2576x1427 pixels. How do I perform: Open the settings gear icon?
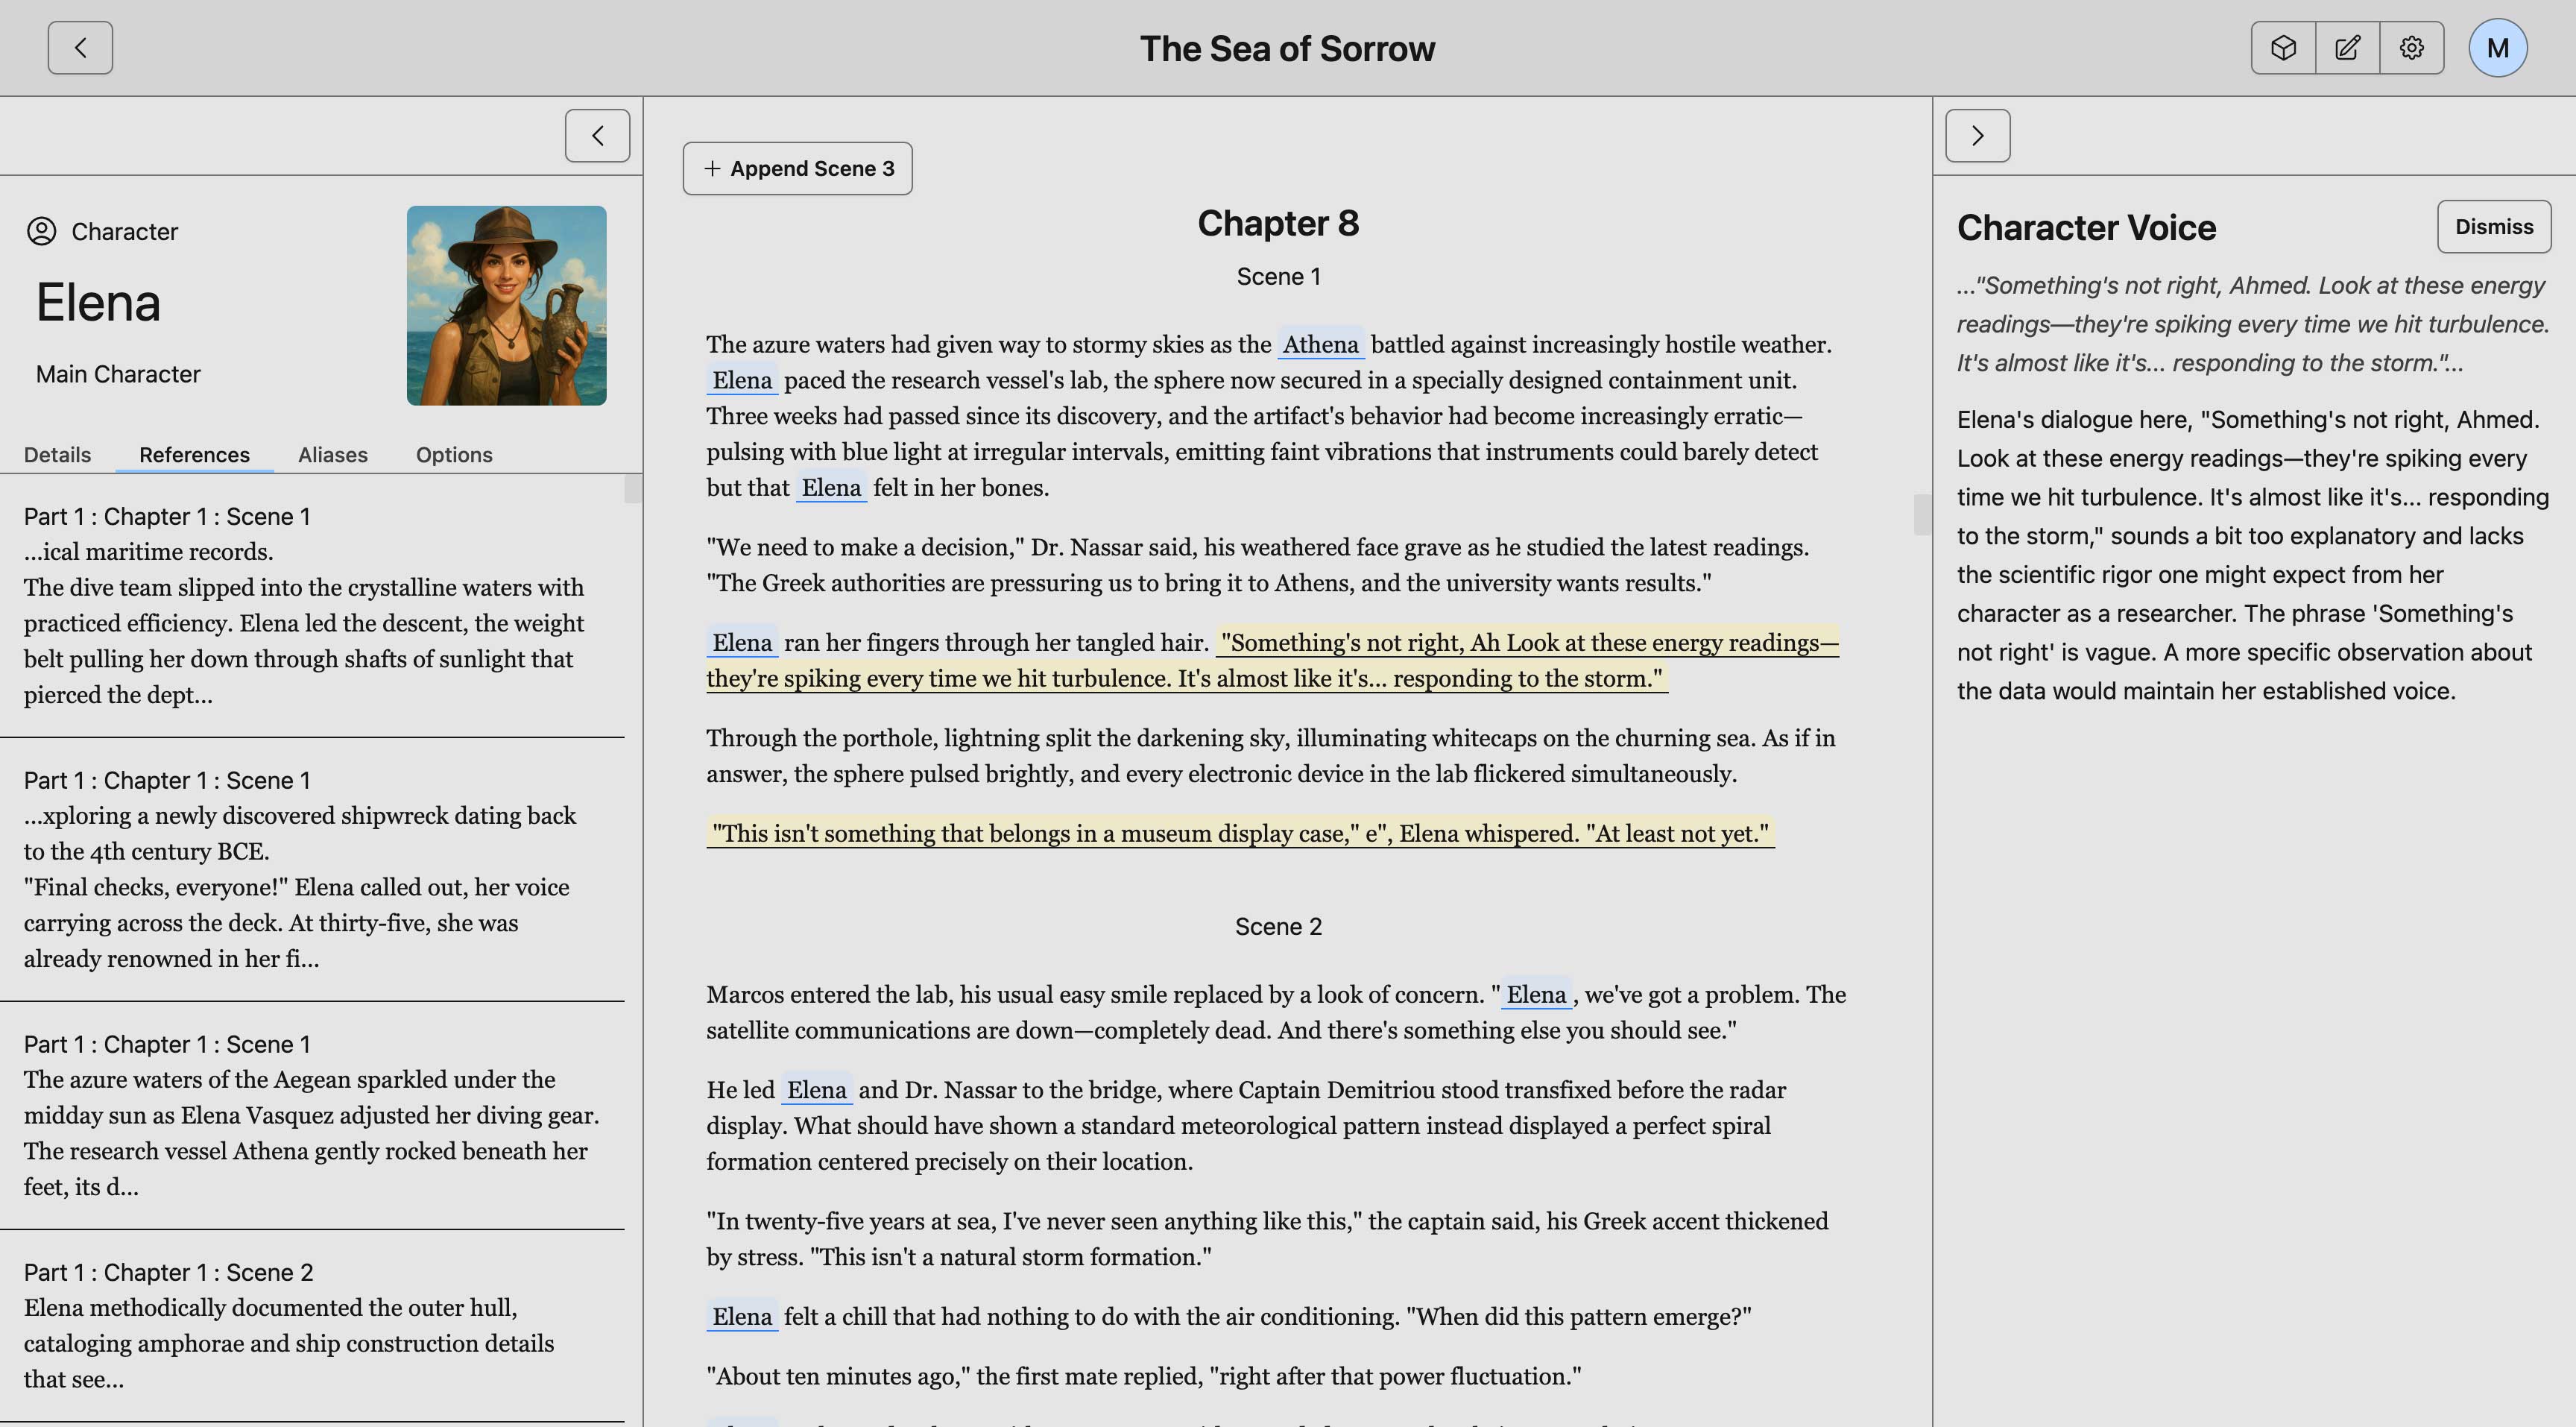coord(2411,48)
